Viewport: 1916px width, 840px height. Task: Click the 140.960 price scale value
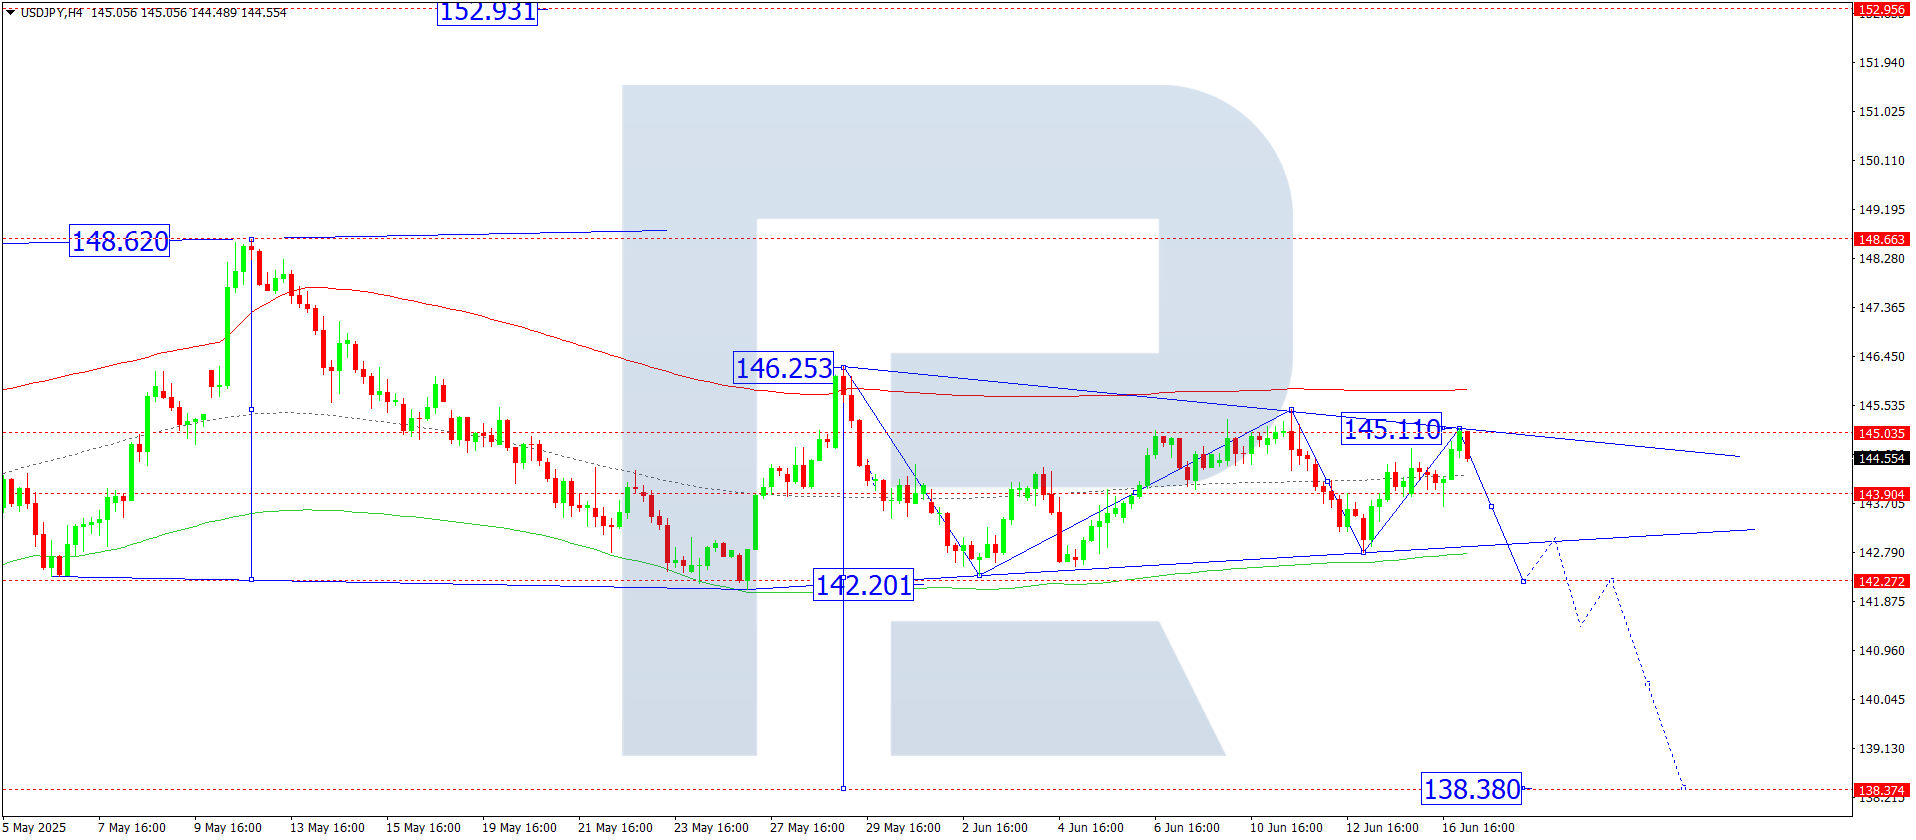coord(1882,650)
